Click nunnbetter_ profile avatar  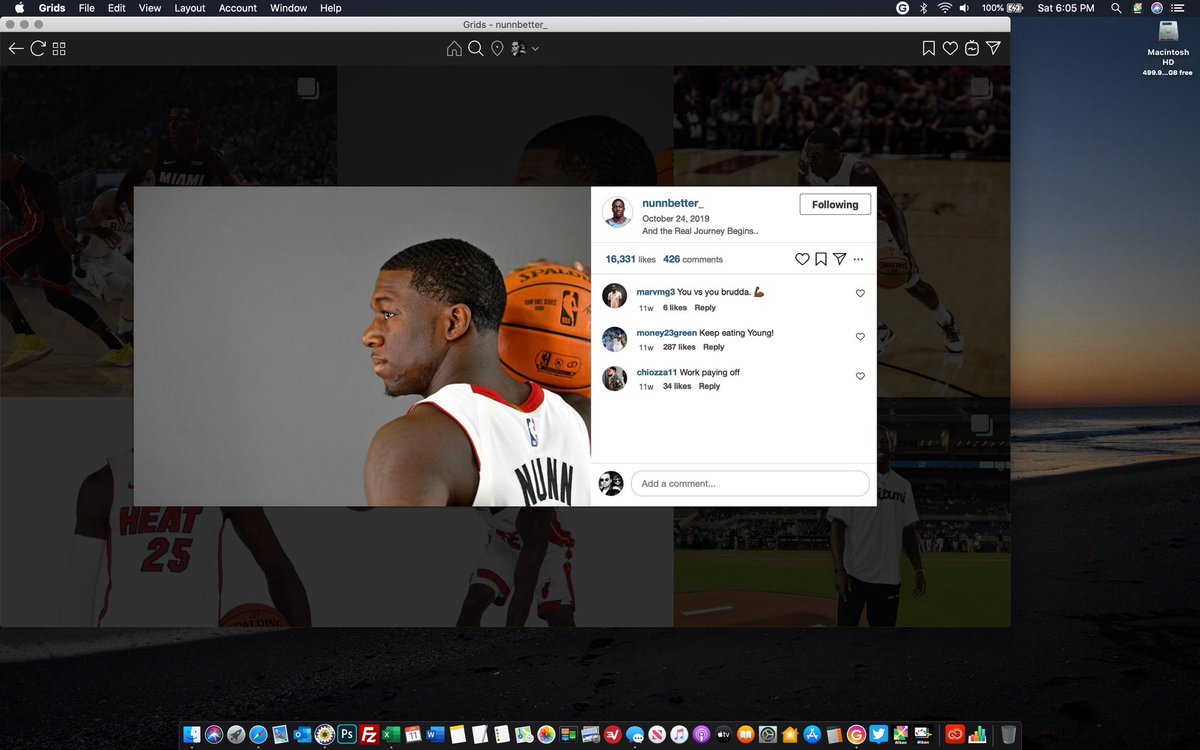pyautogui.click(x=617, y=212)
